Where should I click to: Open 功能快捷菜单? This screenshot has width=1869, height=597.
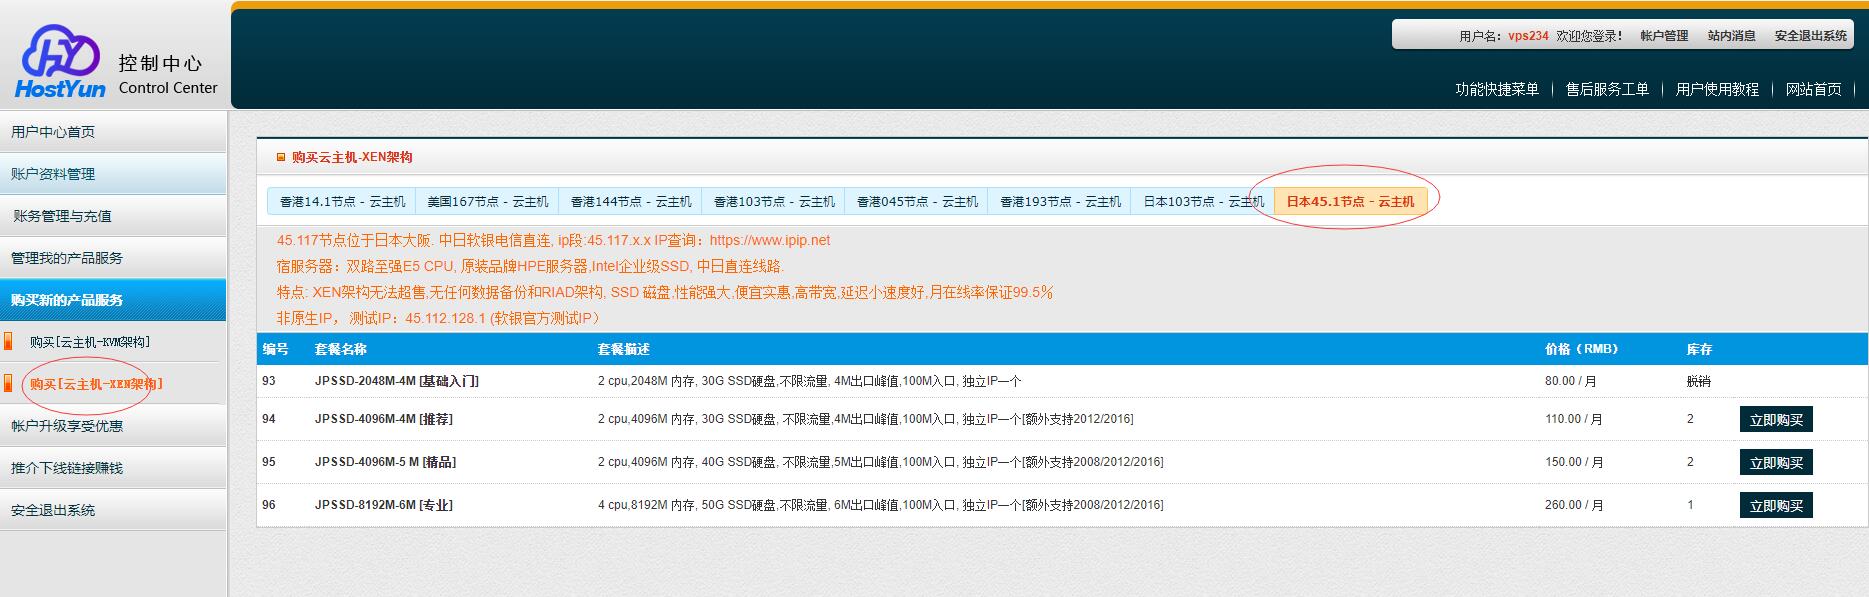pos(1497,89)
